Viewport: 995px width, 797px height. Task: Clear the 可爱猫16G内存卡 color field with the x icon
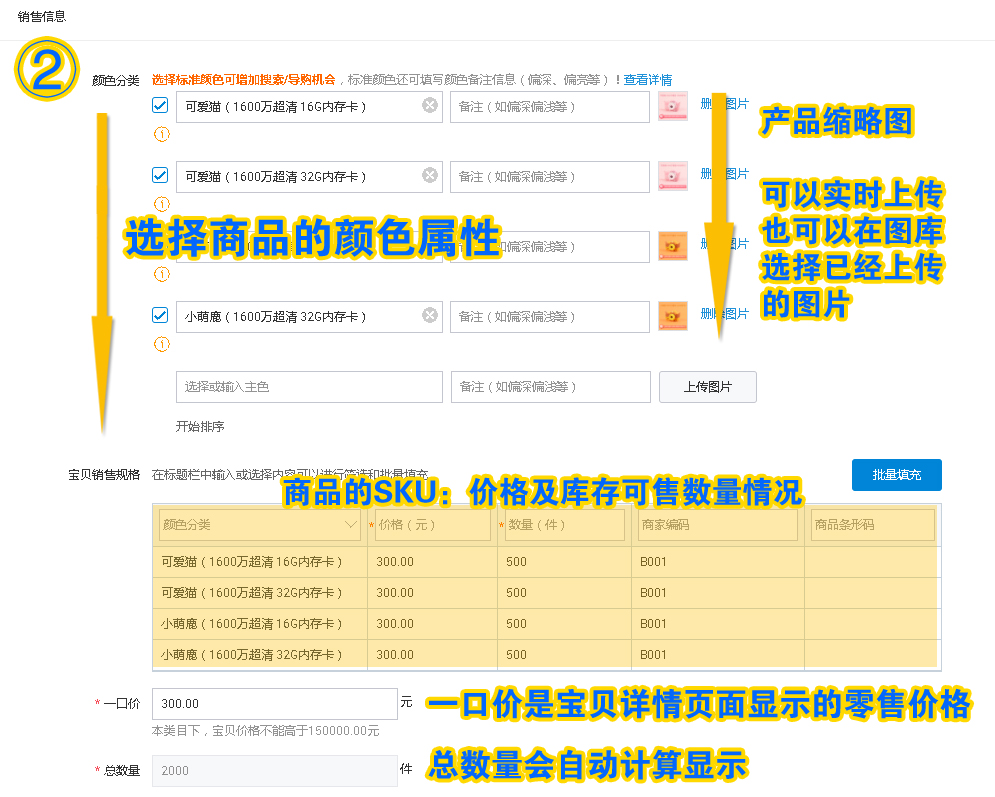tap(429, 106)
